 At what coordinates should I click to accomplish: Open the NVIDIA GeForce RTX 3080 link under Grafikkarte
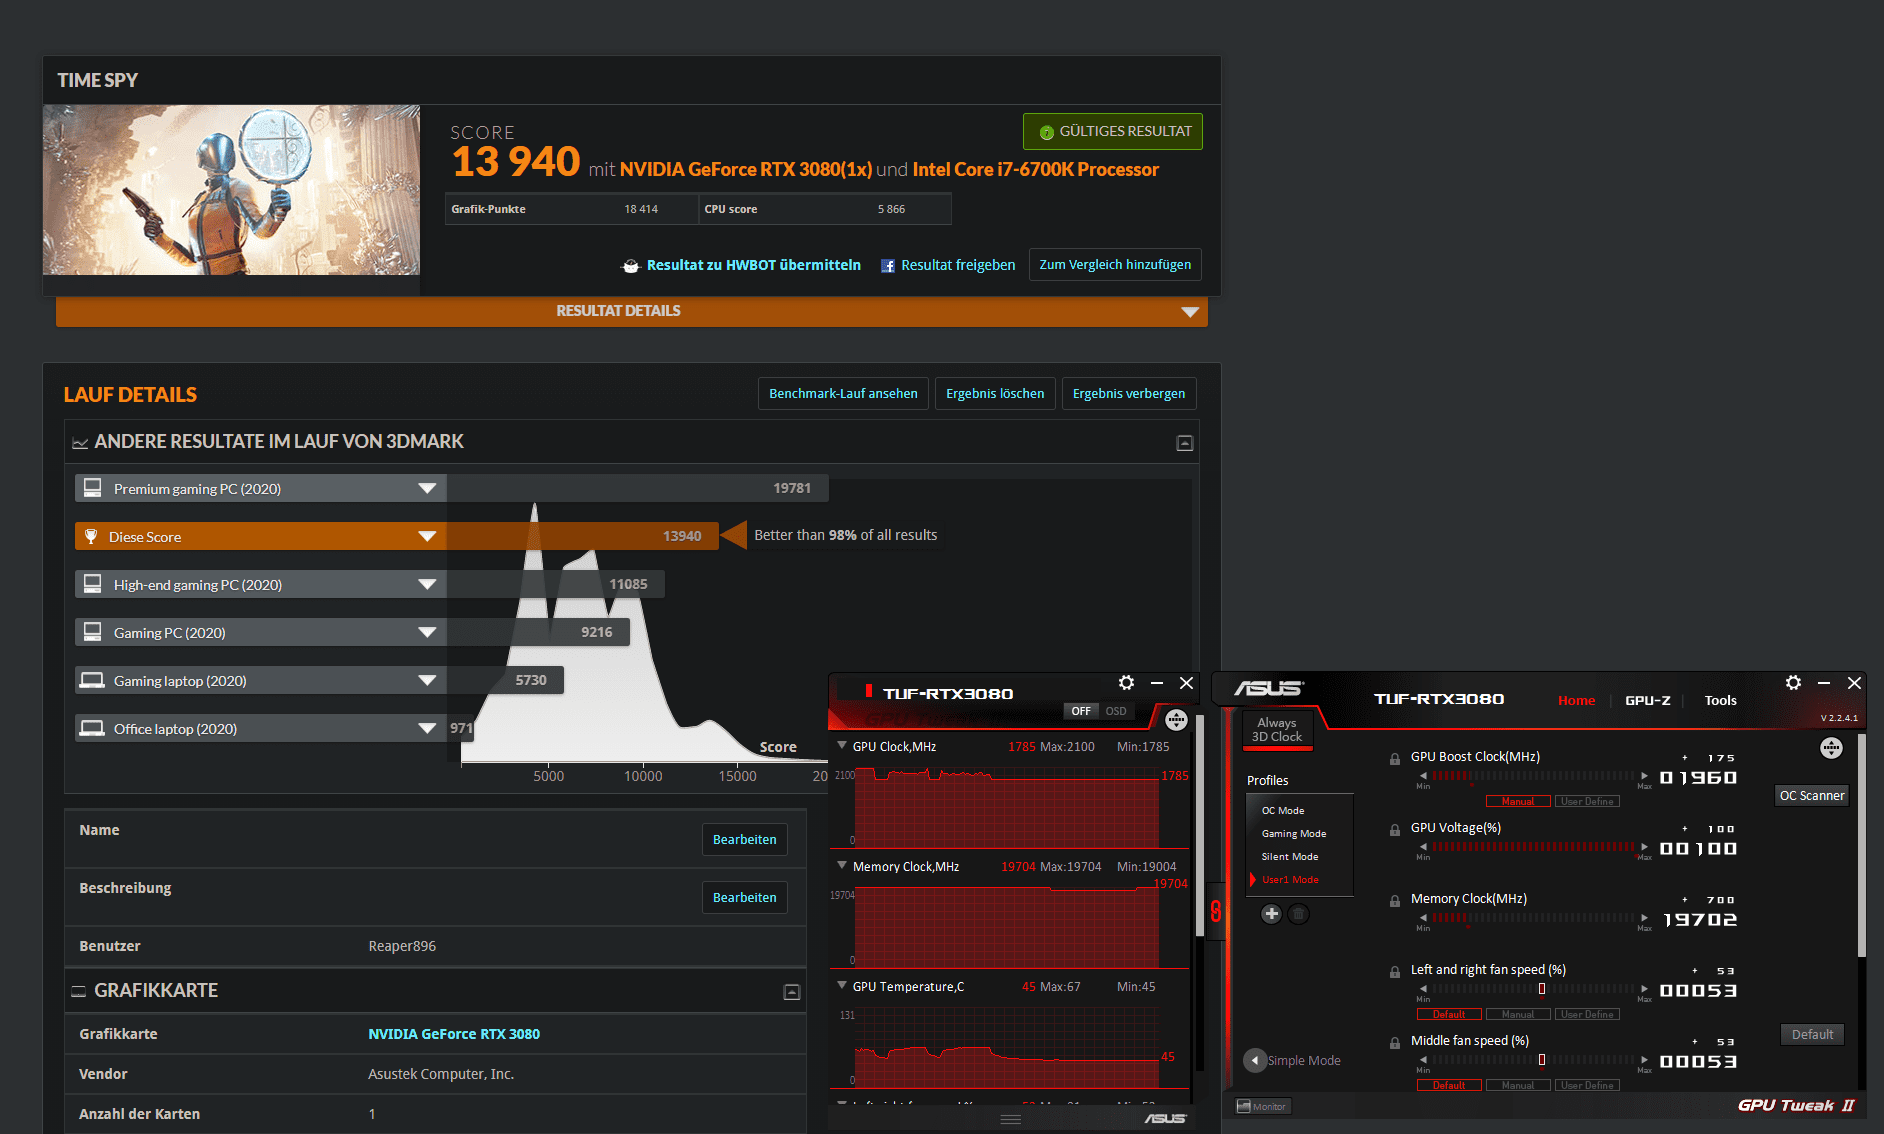click(x=454, y=1034)
